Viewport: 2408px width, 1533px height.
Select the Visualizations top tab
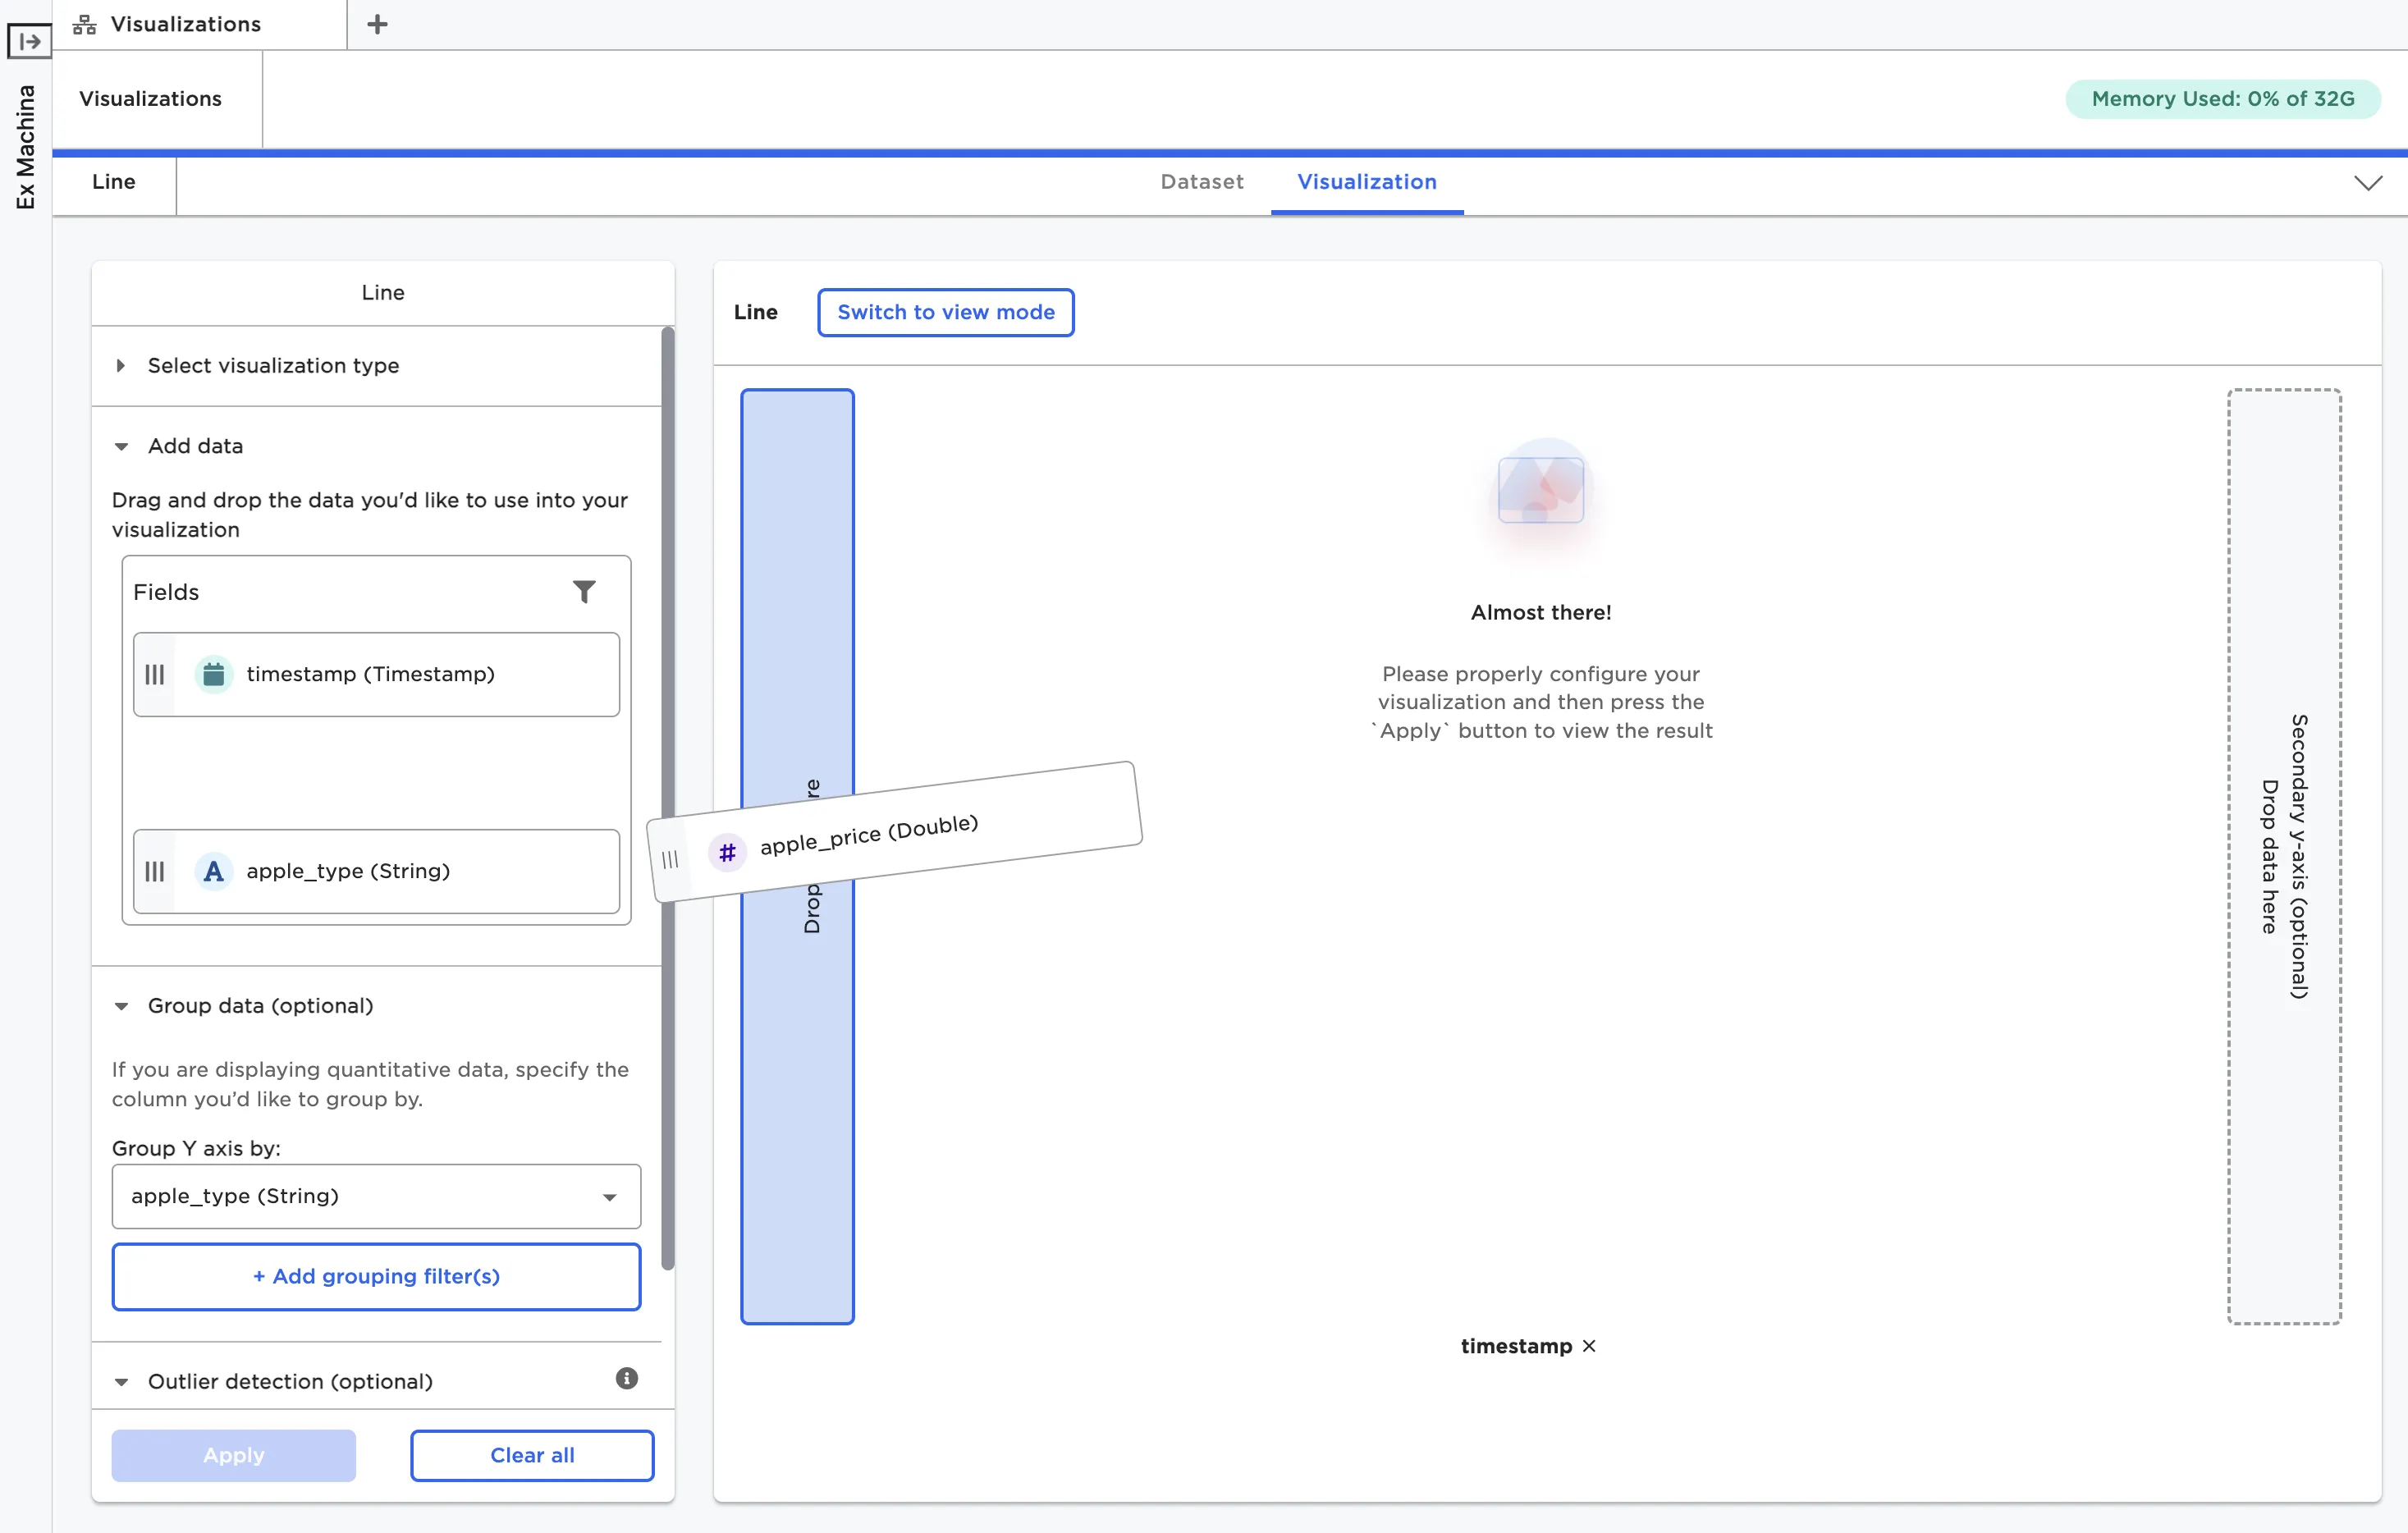(186, 24)
